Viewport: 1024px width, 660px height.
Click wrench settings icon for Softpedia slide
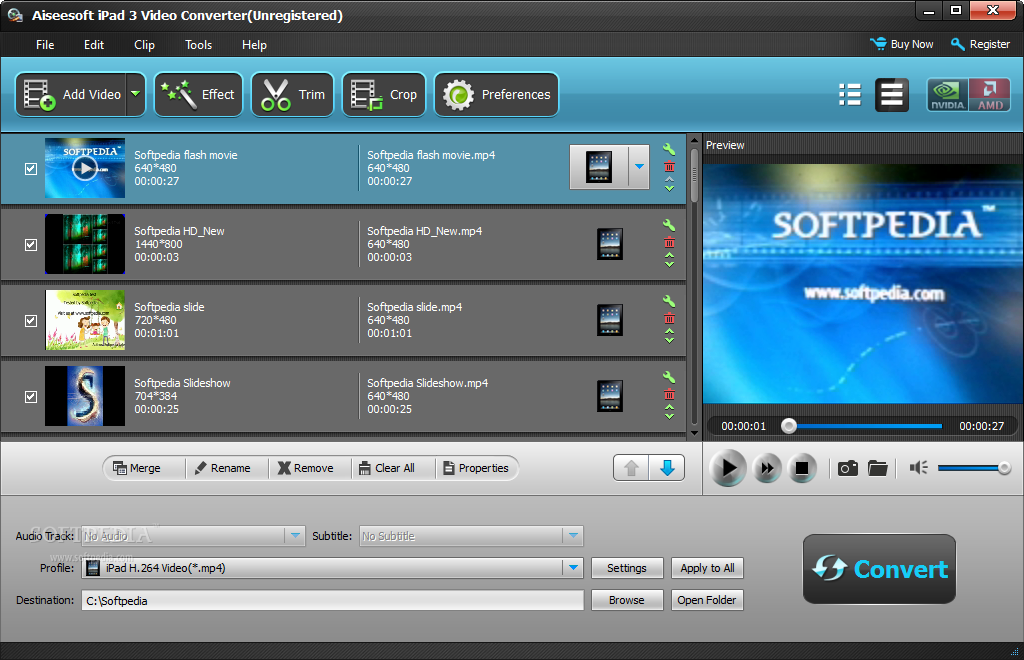pyautogui.click(x=669, y=302)
